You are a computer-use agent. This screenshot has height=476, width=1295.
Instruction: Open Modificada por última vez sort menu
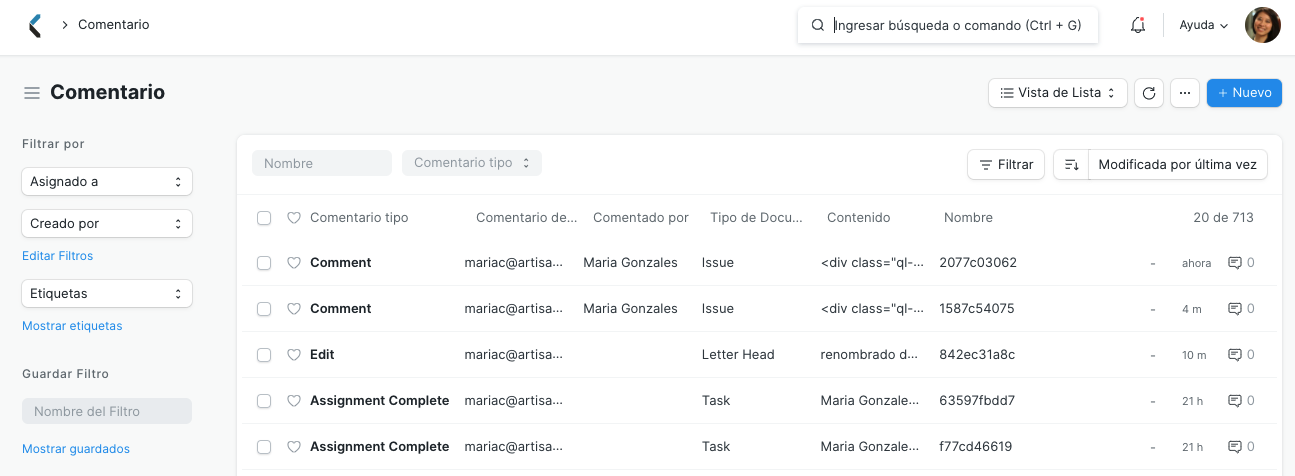pos(1178,165)
